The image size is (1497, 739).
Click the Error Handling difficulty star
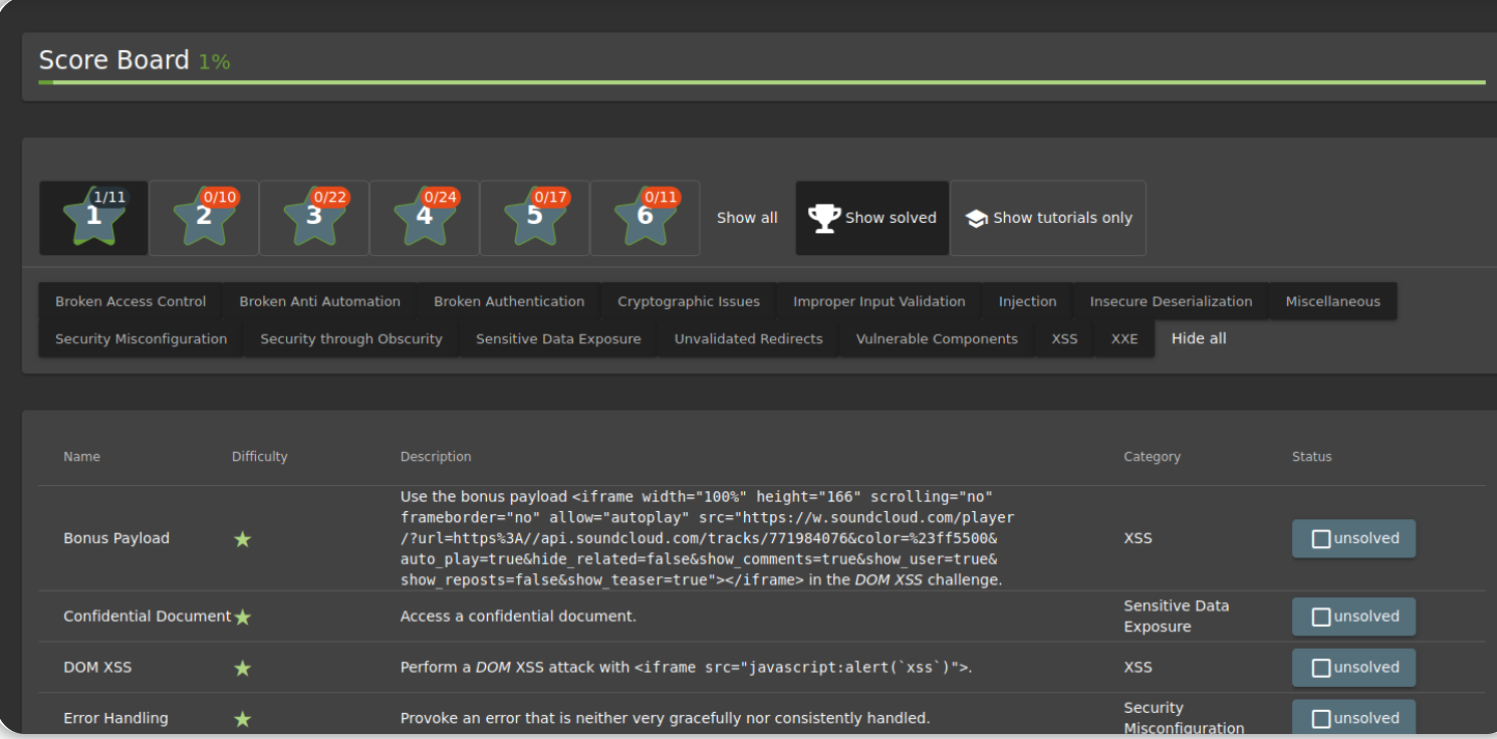click(x=242, y=719)
